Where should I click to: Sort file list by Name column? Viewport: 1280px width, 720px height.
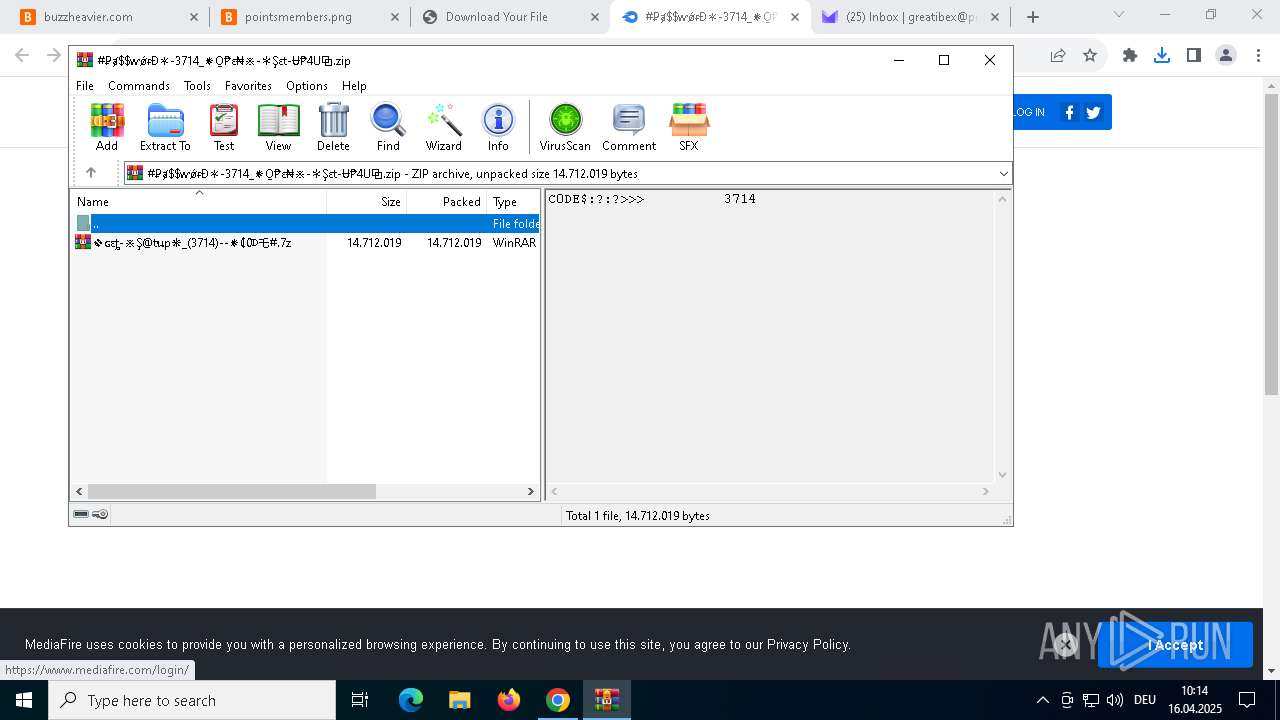click(x=198, y=201)
